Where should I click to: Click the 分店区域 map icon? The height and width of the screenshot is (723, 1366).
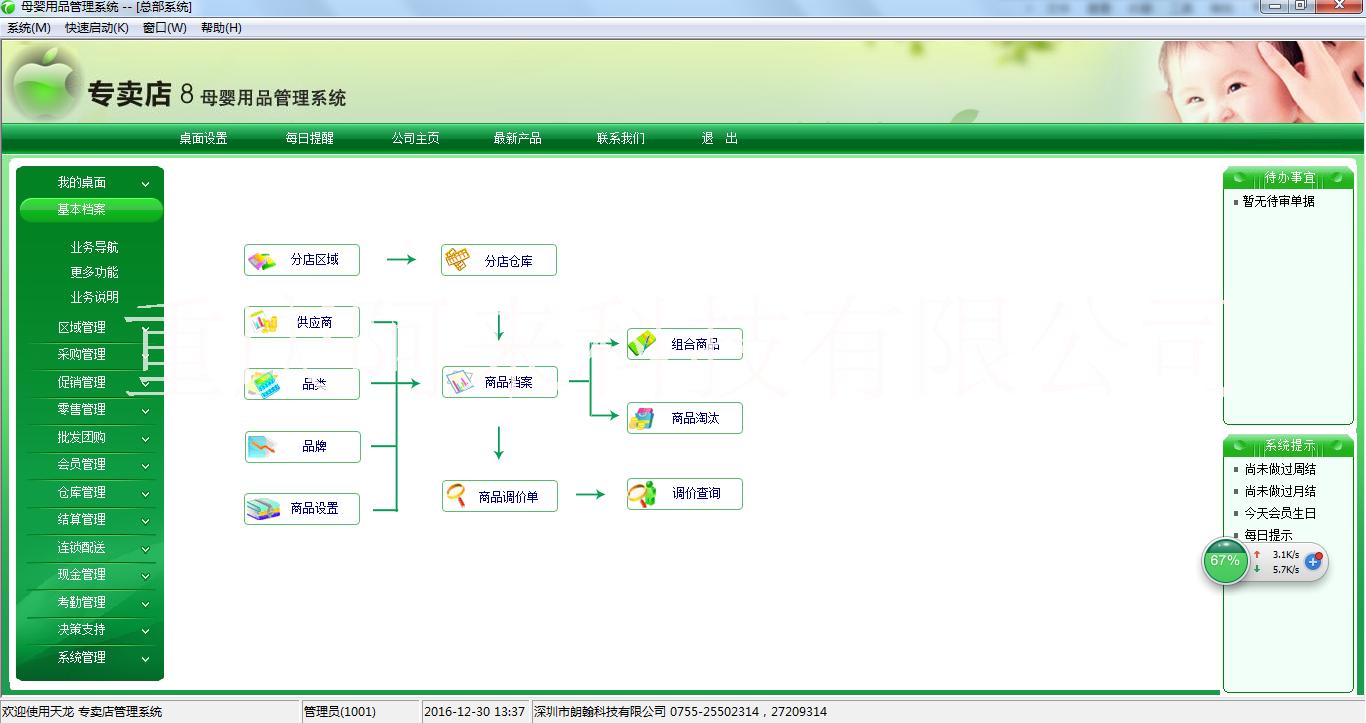click(x=262, y=260)
